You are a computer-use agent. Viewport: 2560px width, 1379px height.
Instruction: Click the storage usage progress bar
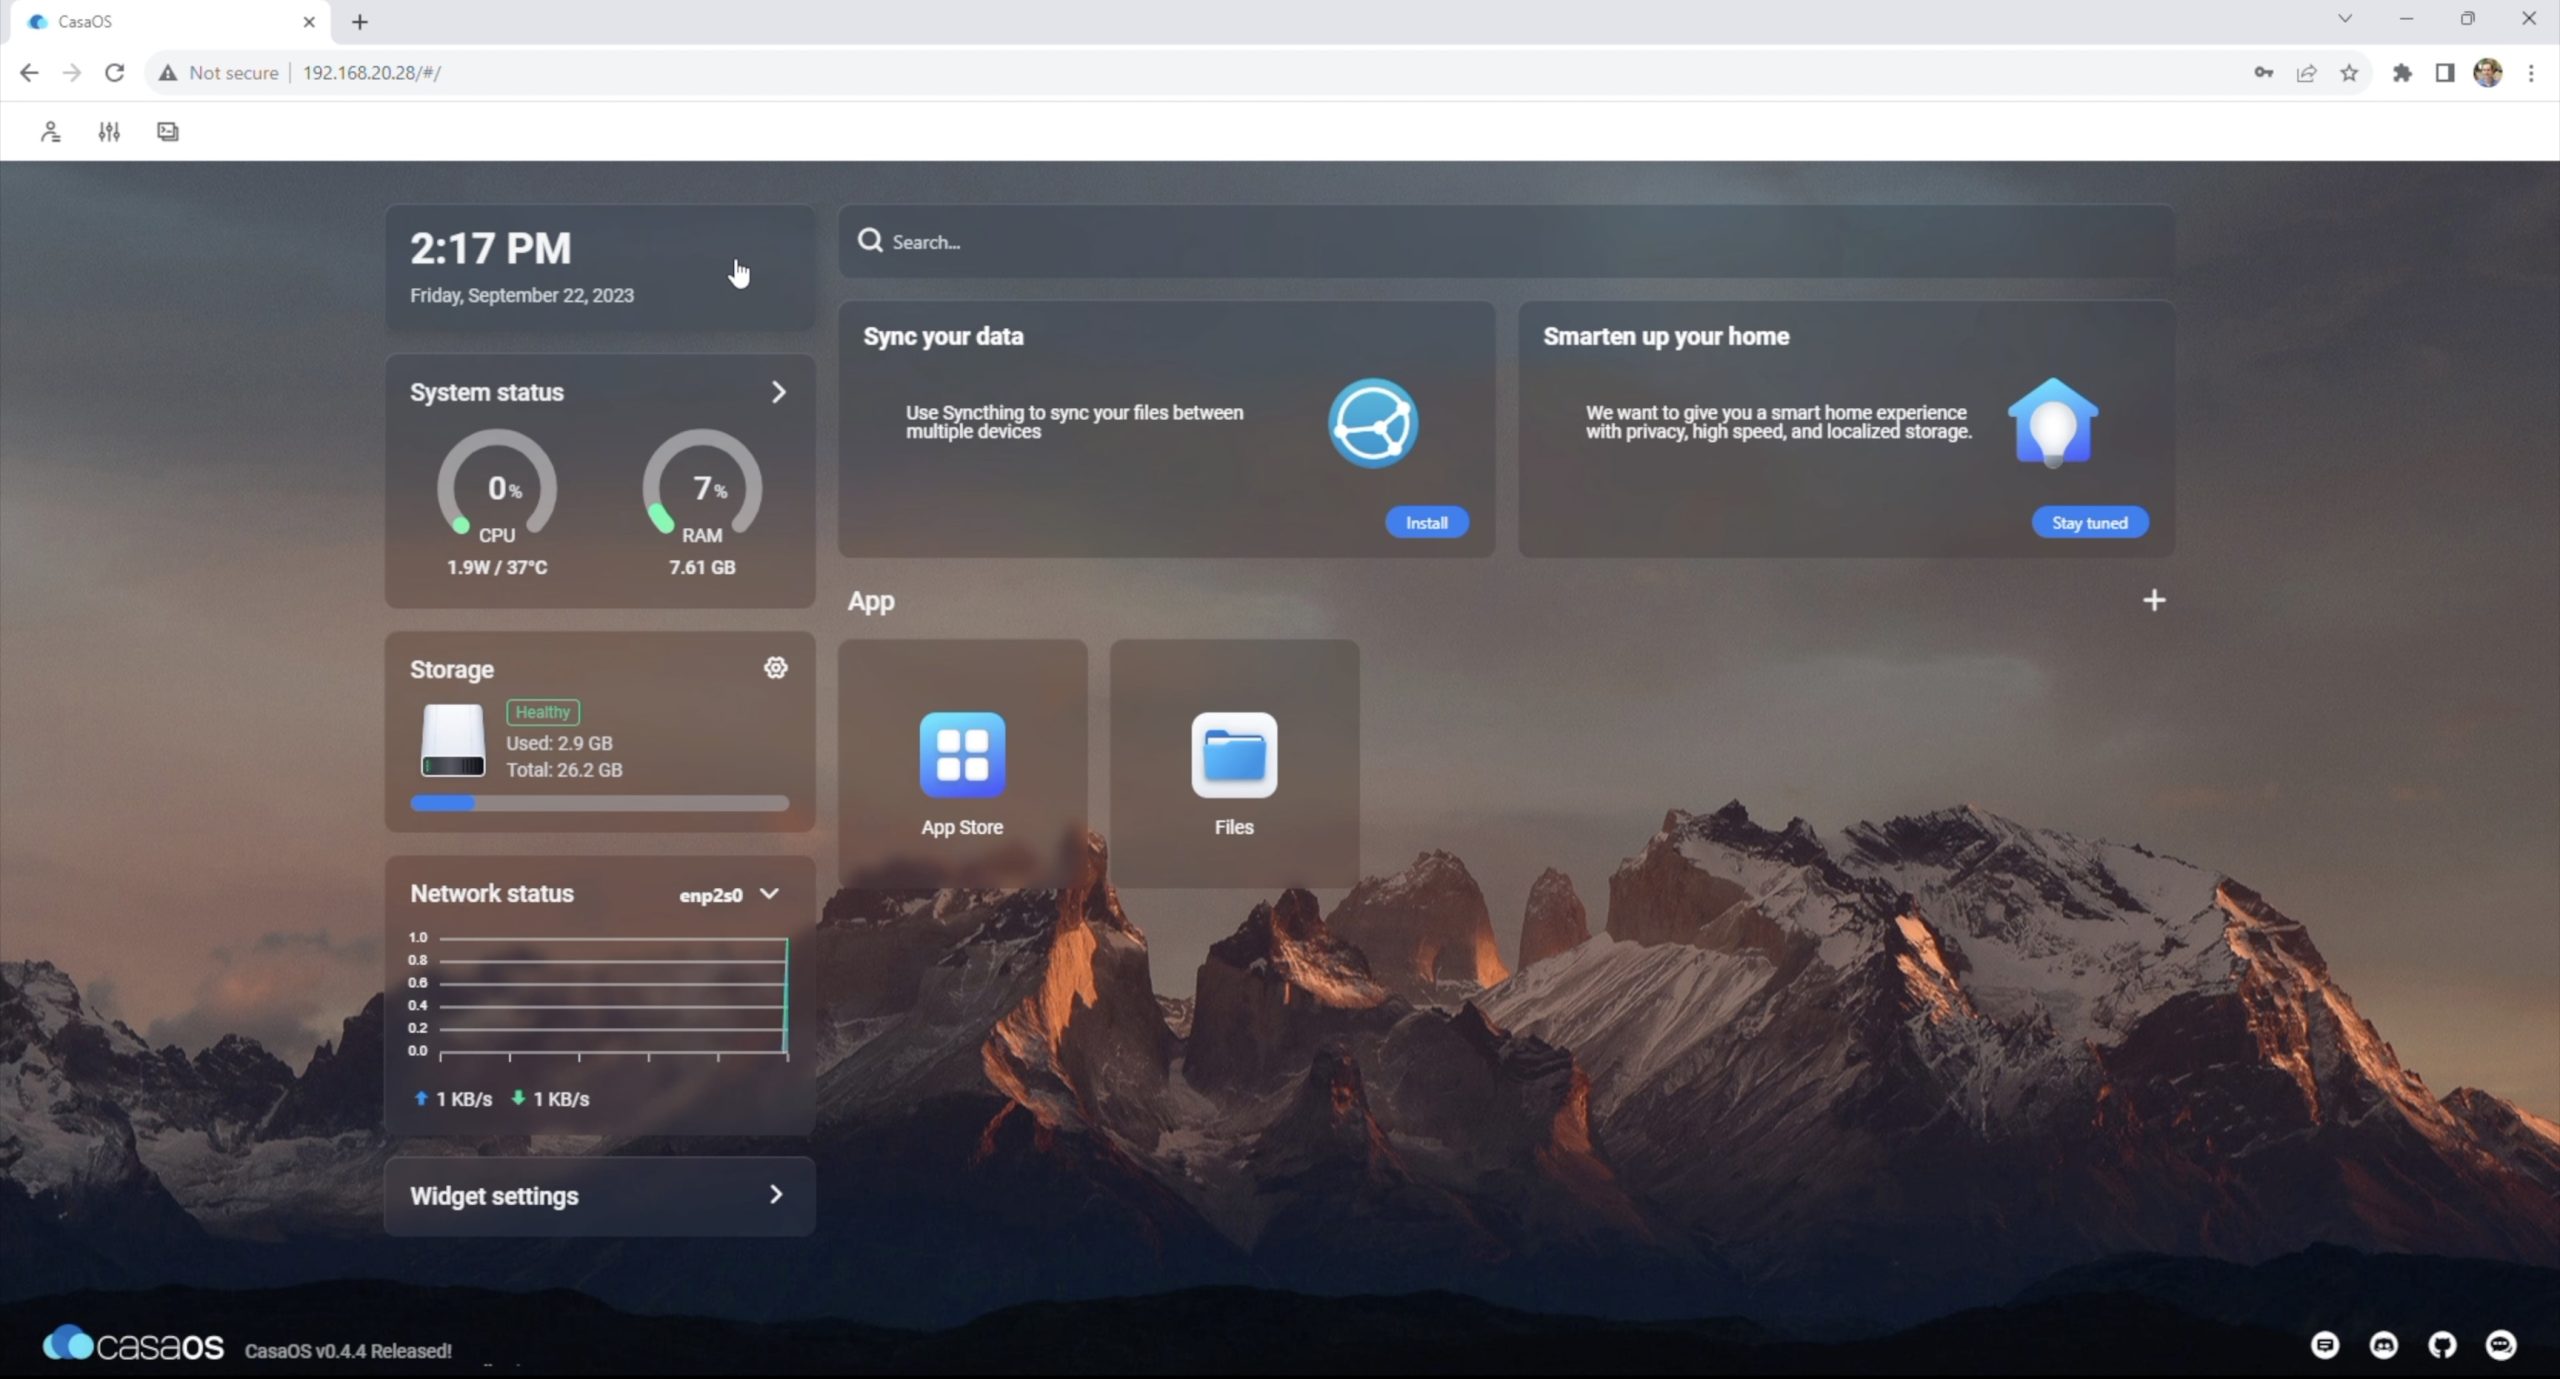pyautogui.click(x=600, y=803)
